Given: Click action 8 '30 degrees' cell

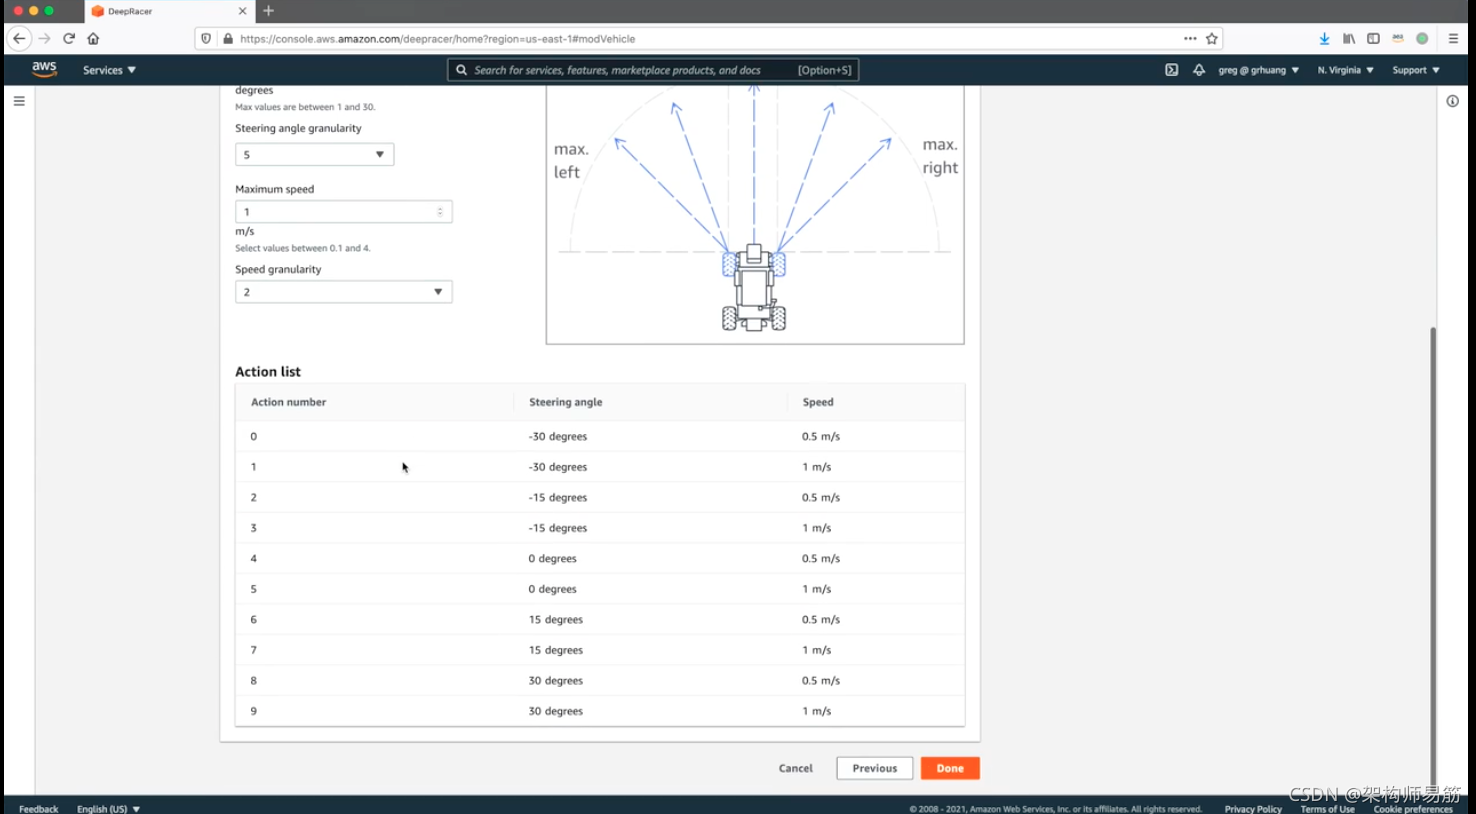Looking at the screenshot, I should (555, 680).
